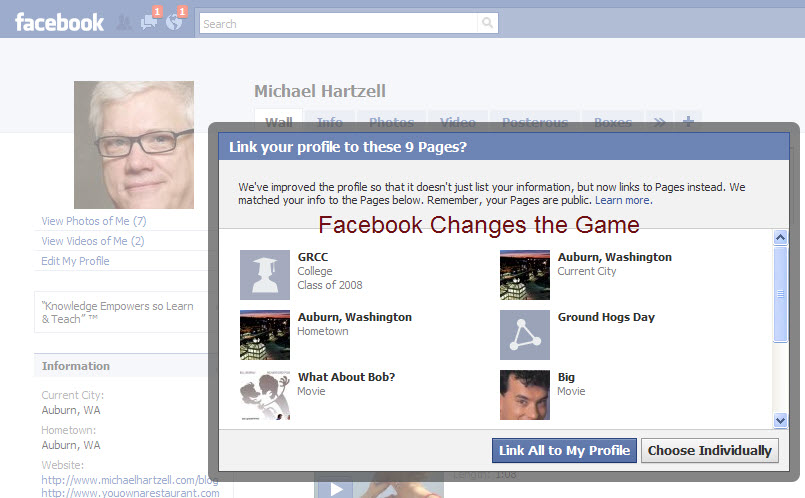The height and width of the screenshot is (498, 805).
Task: Click Link All to My Profile button
Action: [564, 450]
